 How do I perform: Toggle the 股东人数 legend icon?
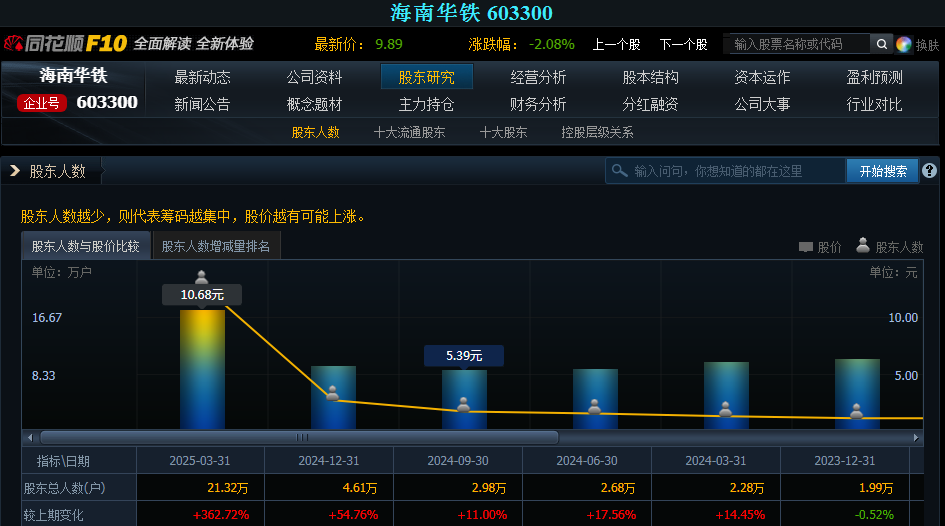click(x=863, y=245)
